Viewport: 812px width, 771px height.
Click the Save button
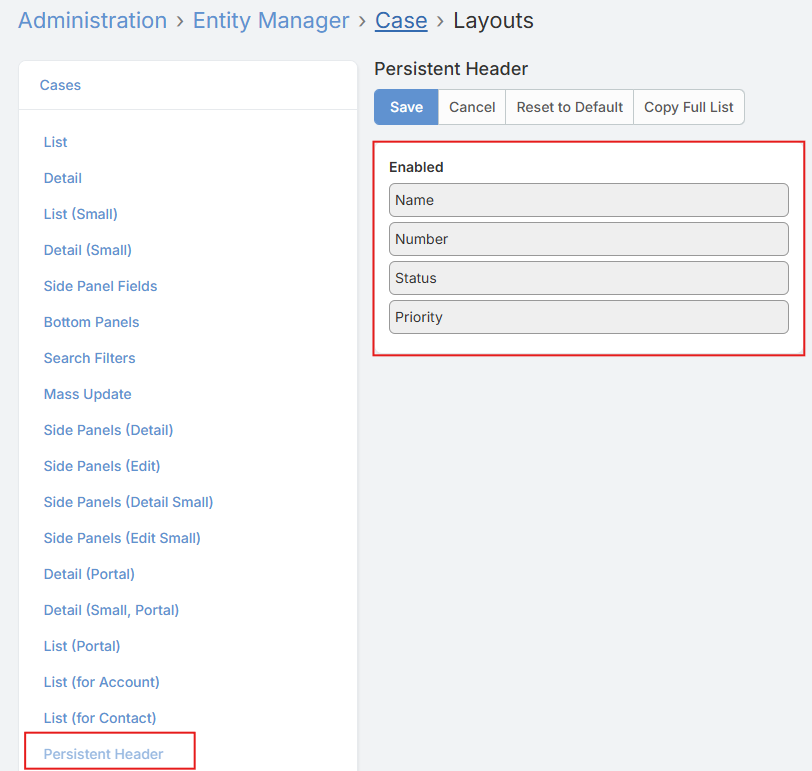[x=406, y=107]
